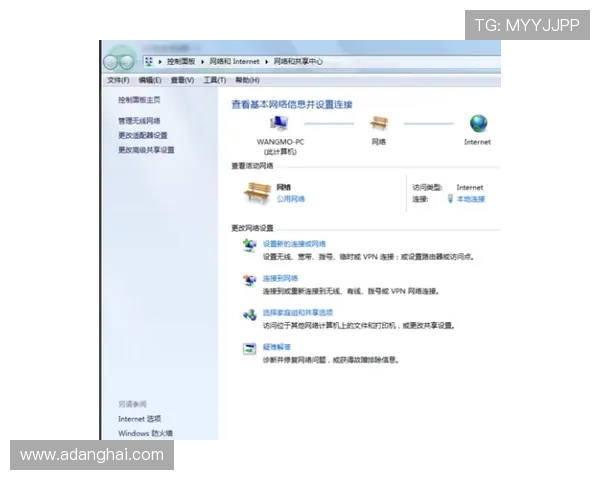Go to 控制面板主页
The image size is (600, 480).
tap(139, 100)
